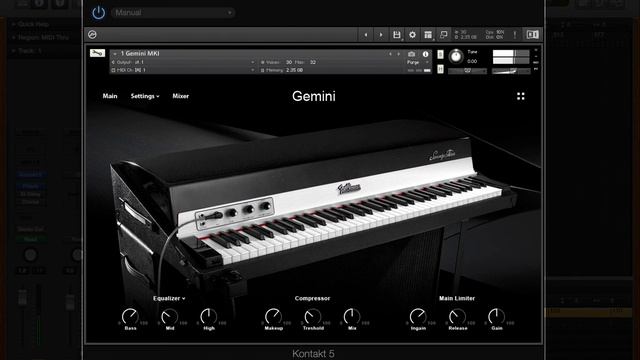Click the instrument volume slider
The image size is (640, 360).
(x=511, y=71)
